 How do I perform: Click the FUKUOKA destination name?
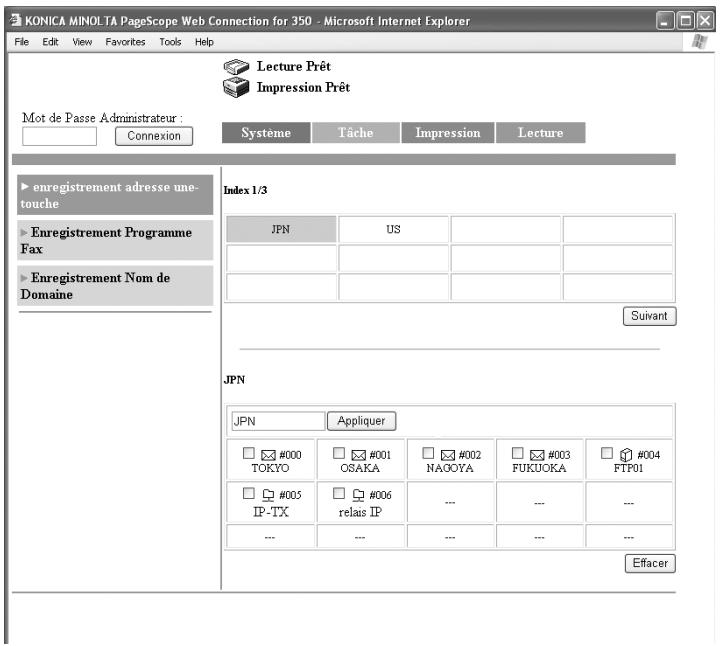539,468
